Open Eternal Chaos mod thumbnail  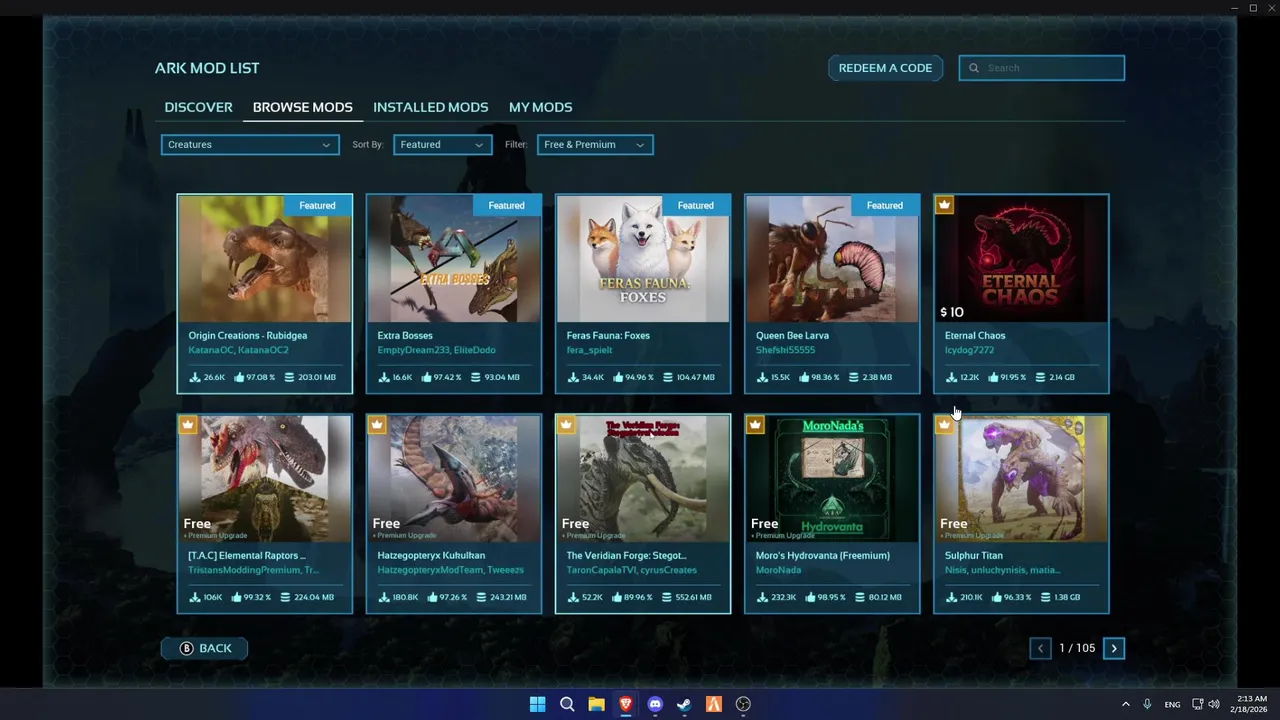(x=1021, y=259)
